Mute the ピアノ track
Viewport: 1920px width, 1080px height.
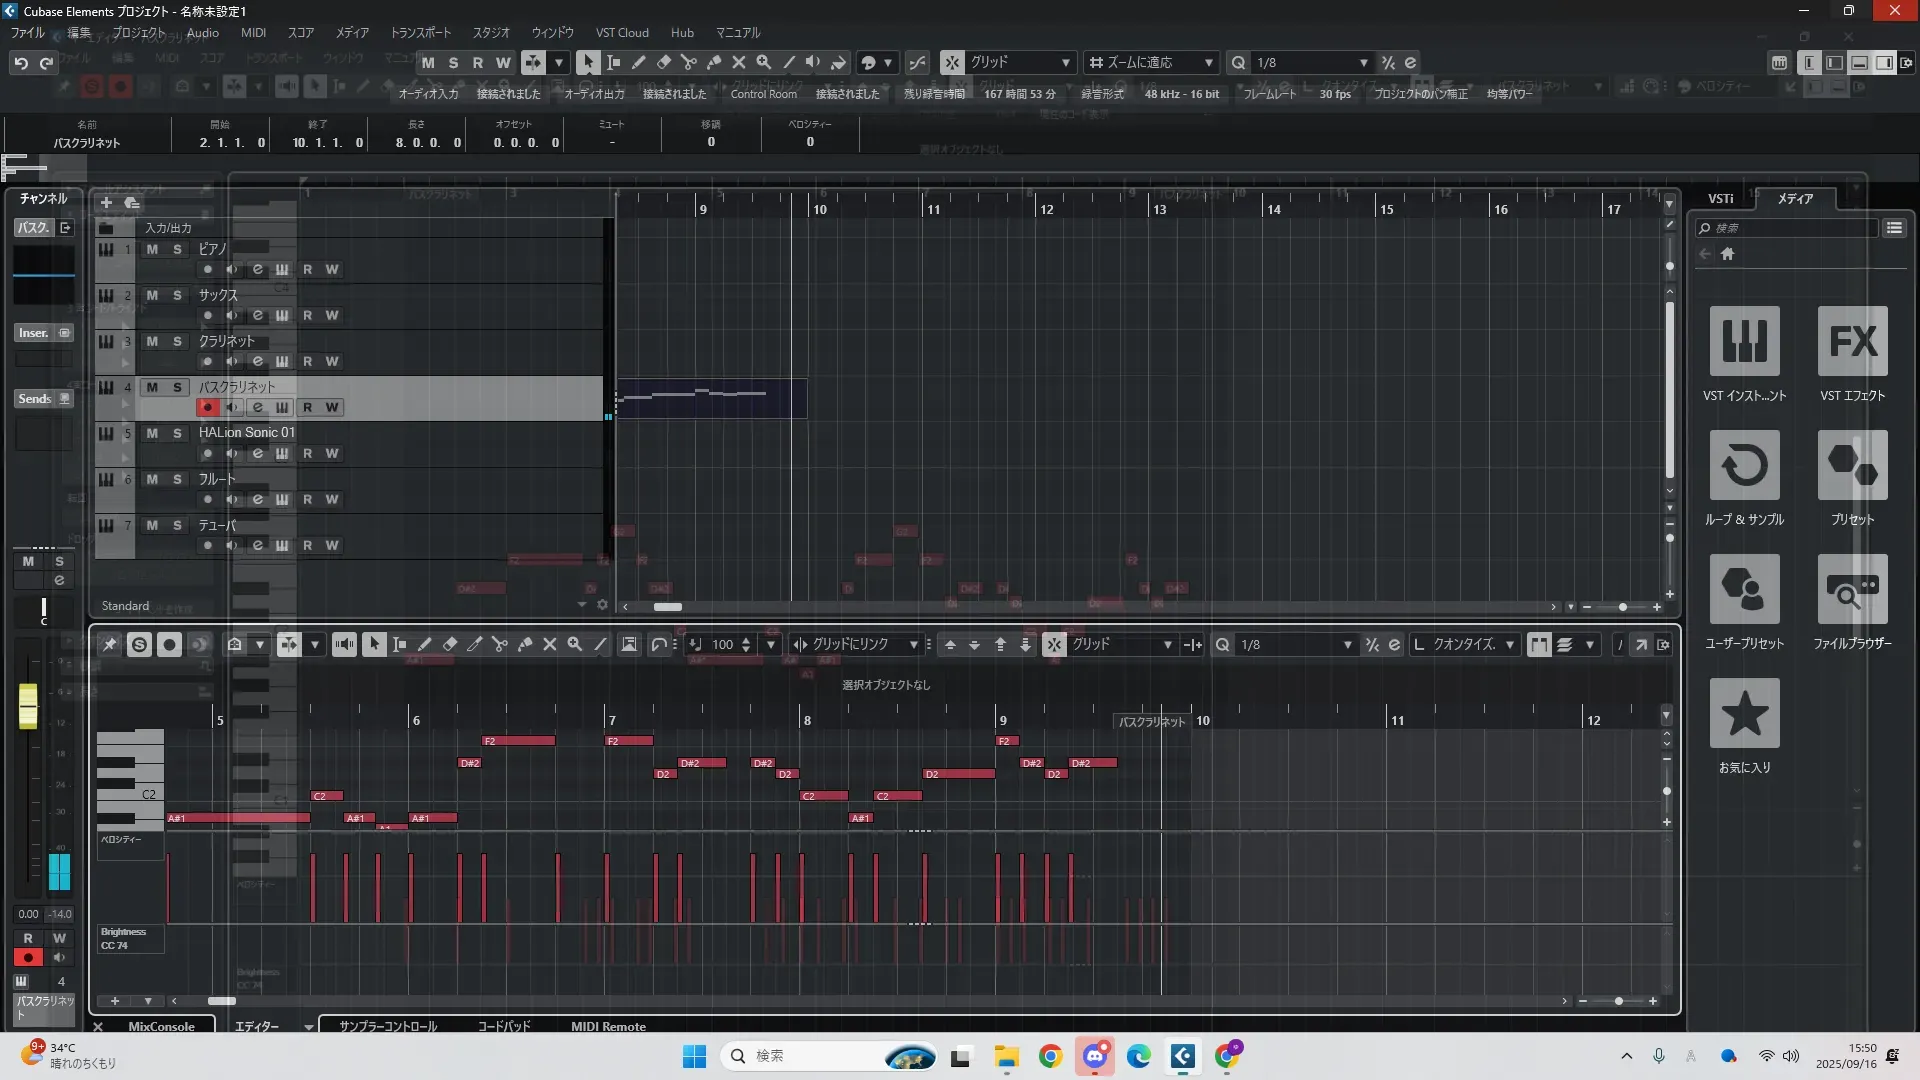point(152,249)
